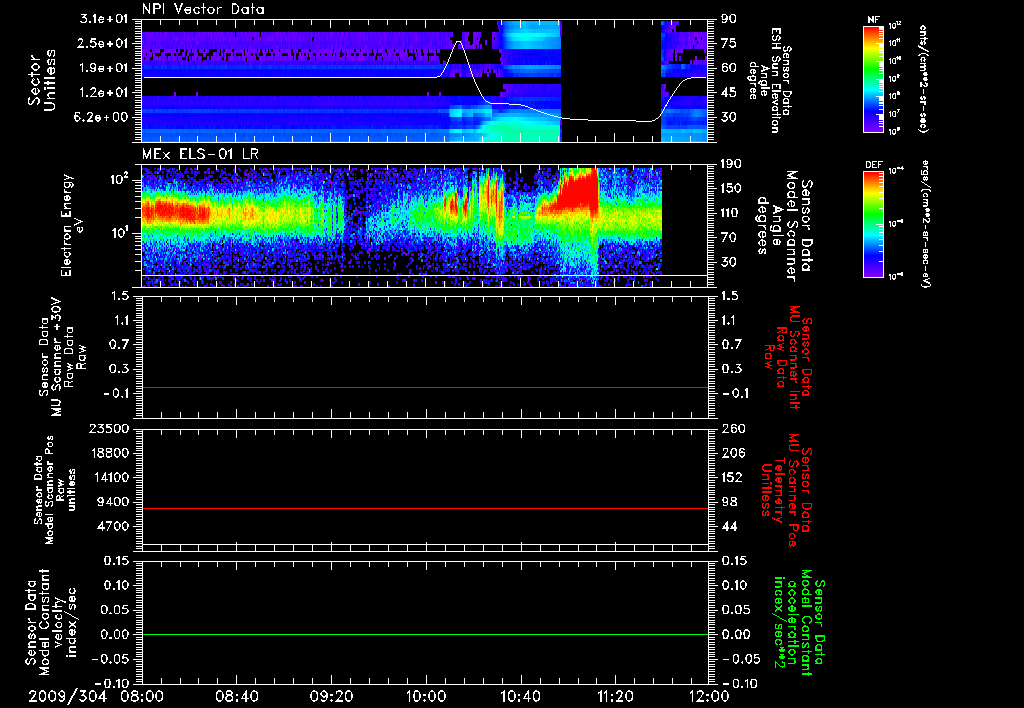Click the 190 scanner angle axis value

coord(732,164)
